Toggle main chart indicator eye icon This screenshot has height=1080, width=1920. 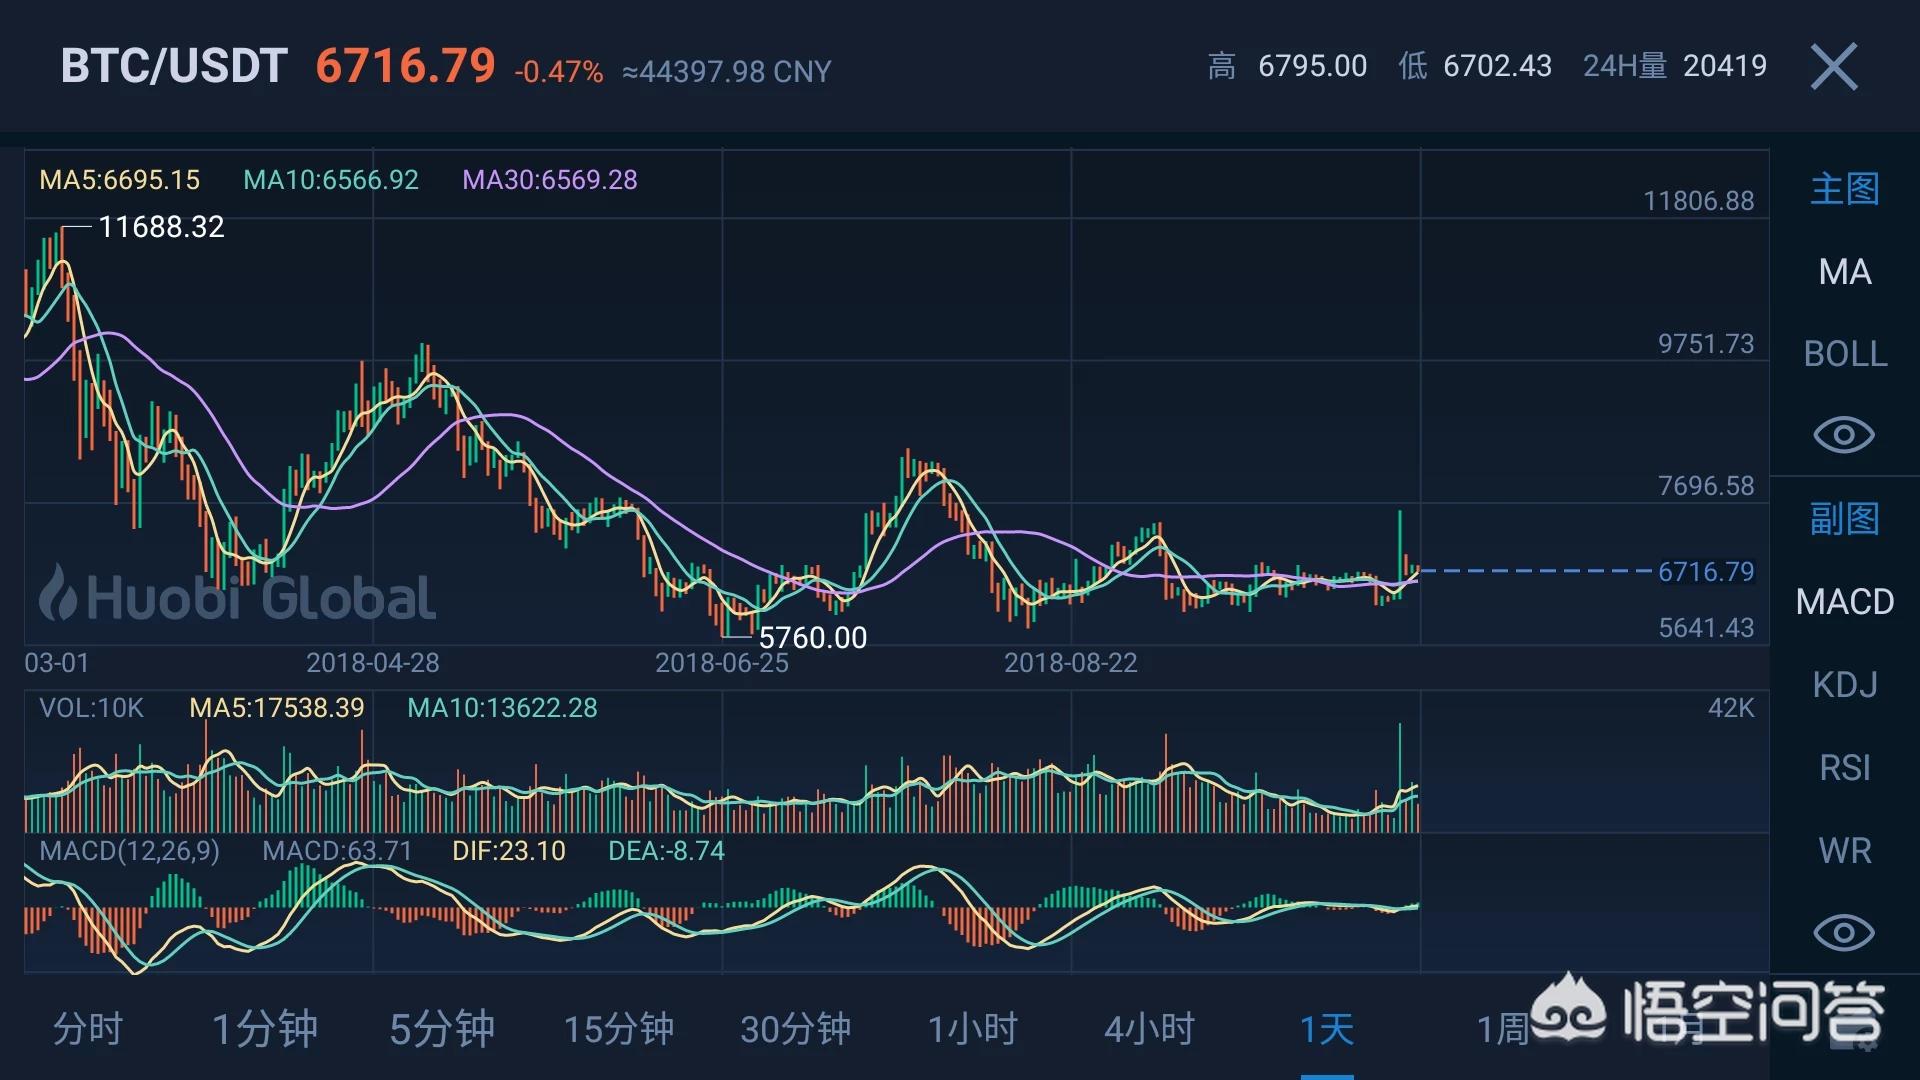[x=1844, y=435]
